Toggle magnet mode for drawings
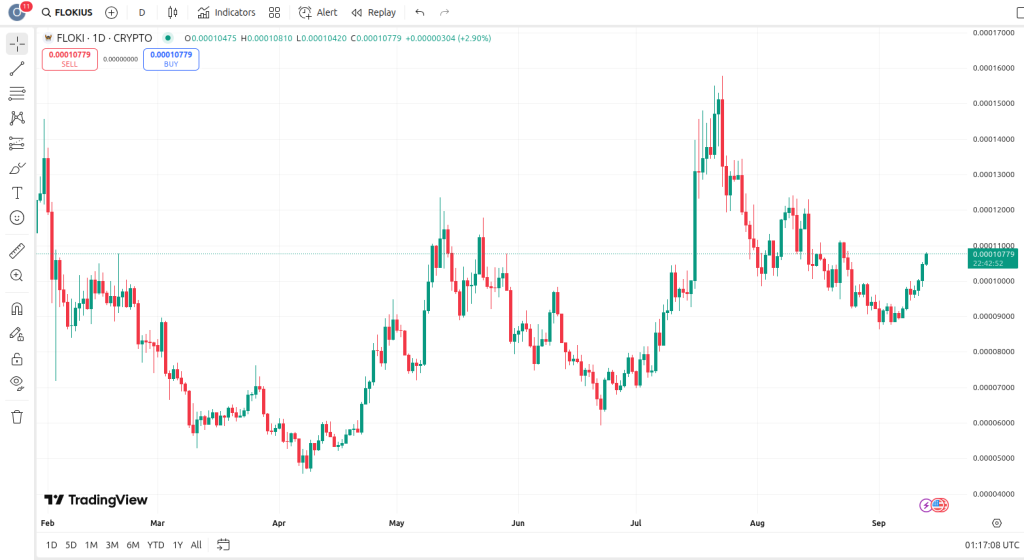The image size is (1024, 560). [17, 309]
